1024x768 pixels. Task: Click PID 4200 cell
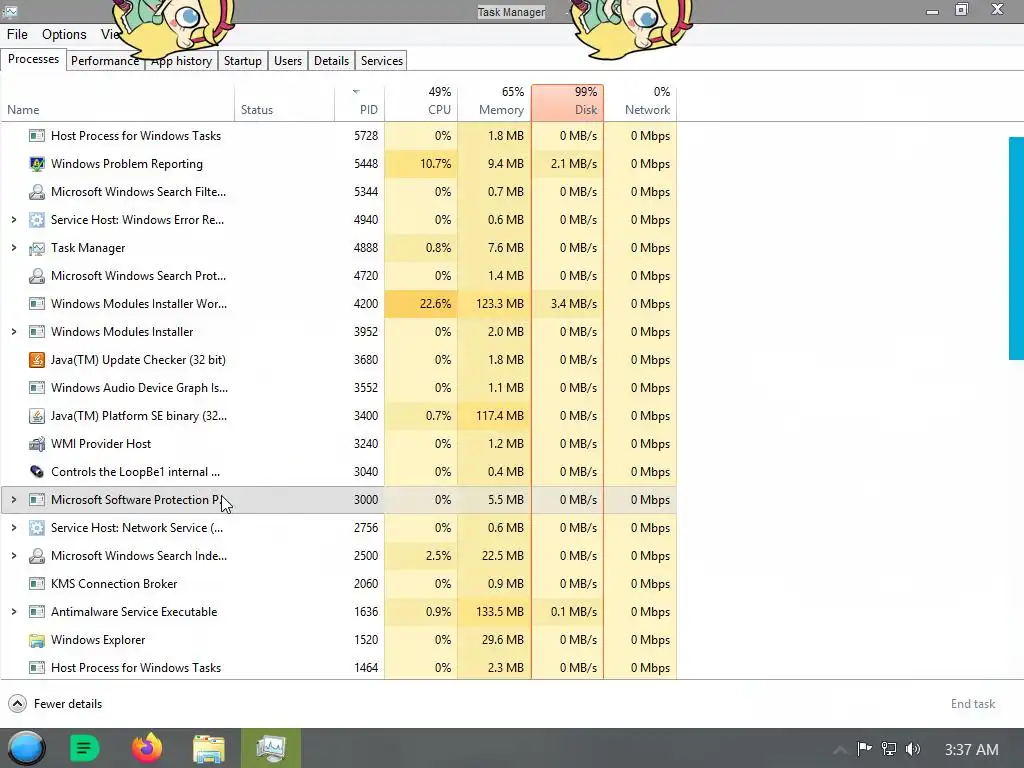point(359,304)
